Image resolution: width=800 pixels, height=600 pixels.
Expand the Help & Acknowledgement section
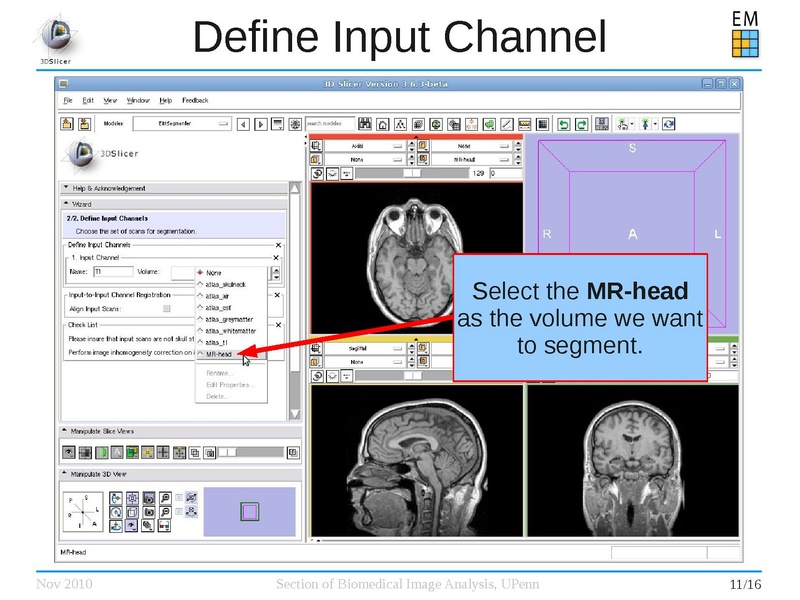66,188
